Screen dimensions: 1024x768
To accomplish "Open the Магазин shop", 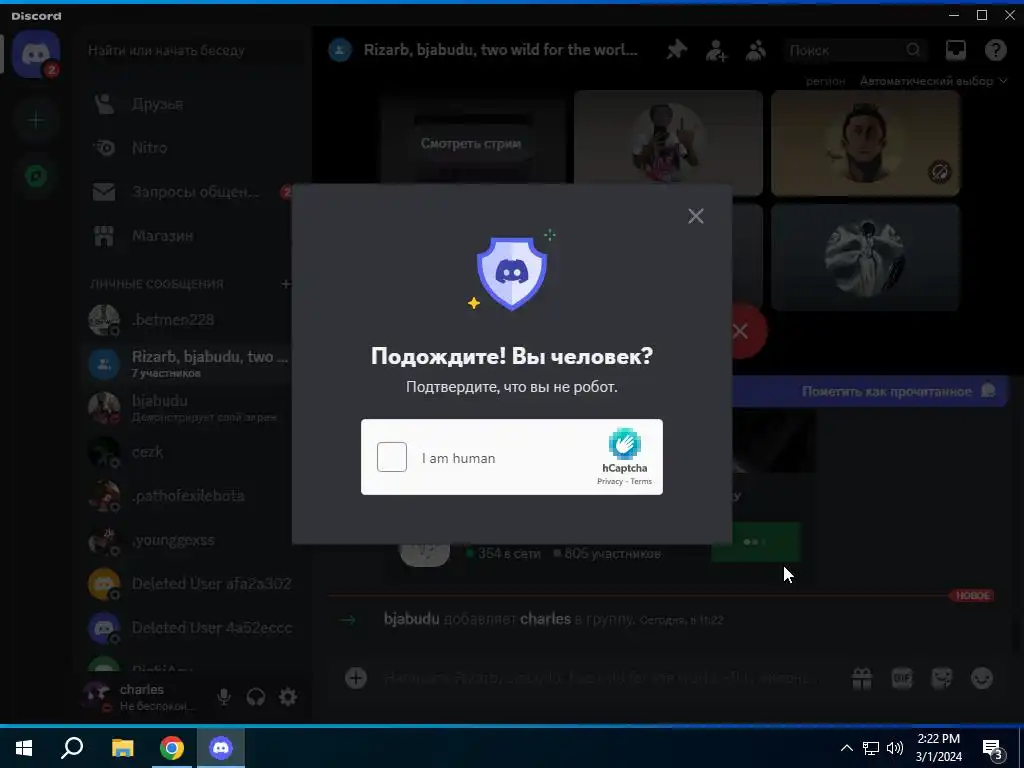I will [x=188, y=236].
